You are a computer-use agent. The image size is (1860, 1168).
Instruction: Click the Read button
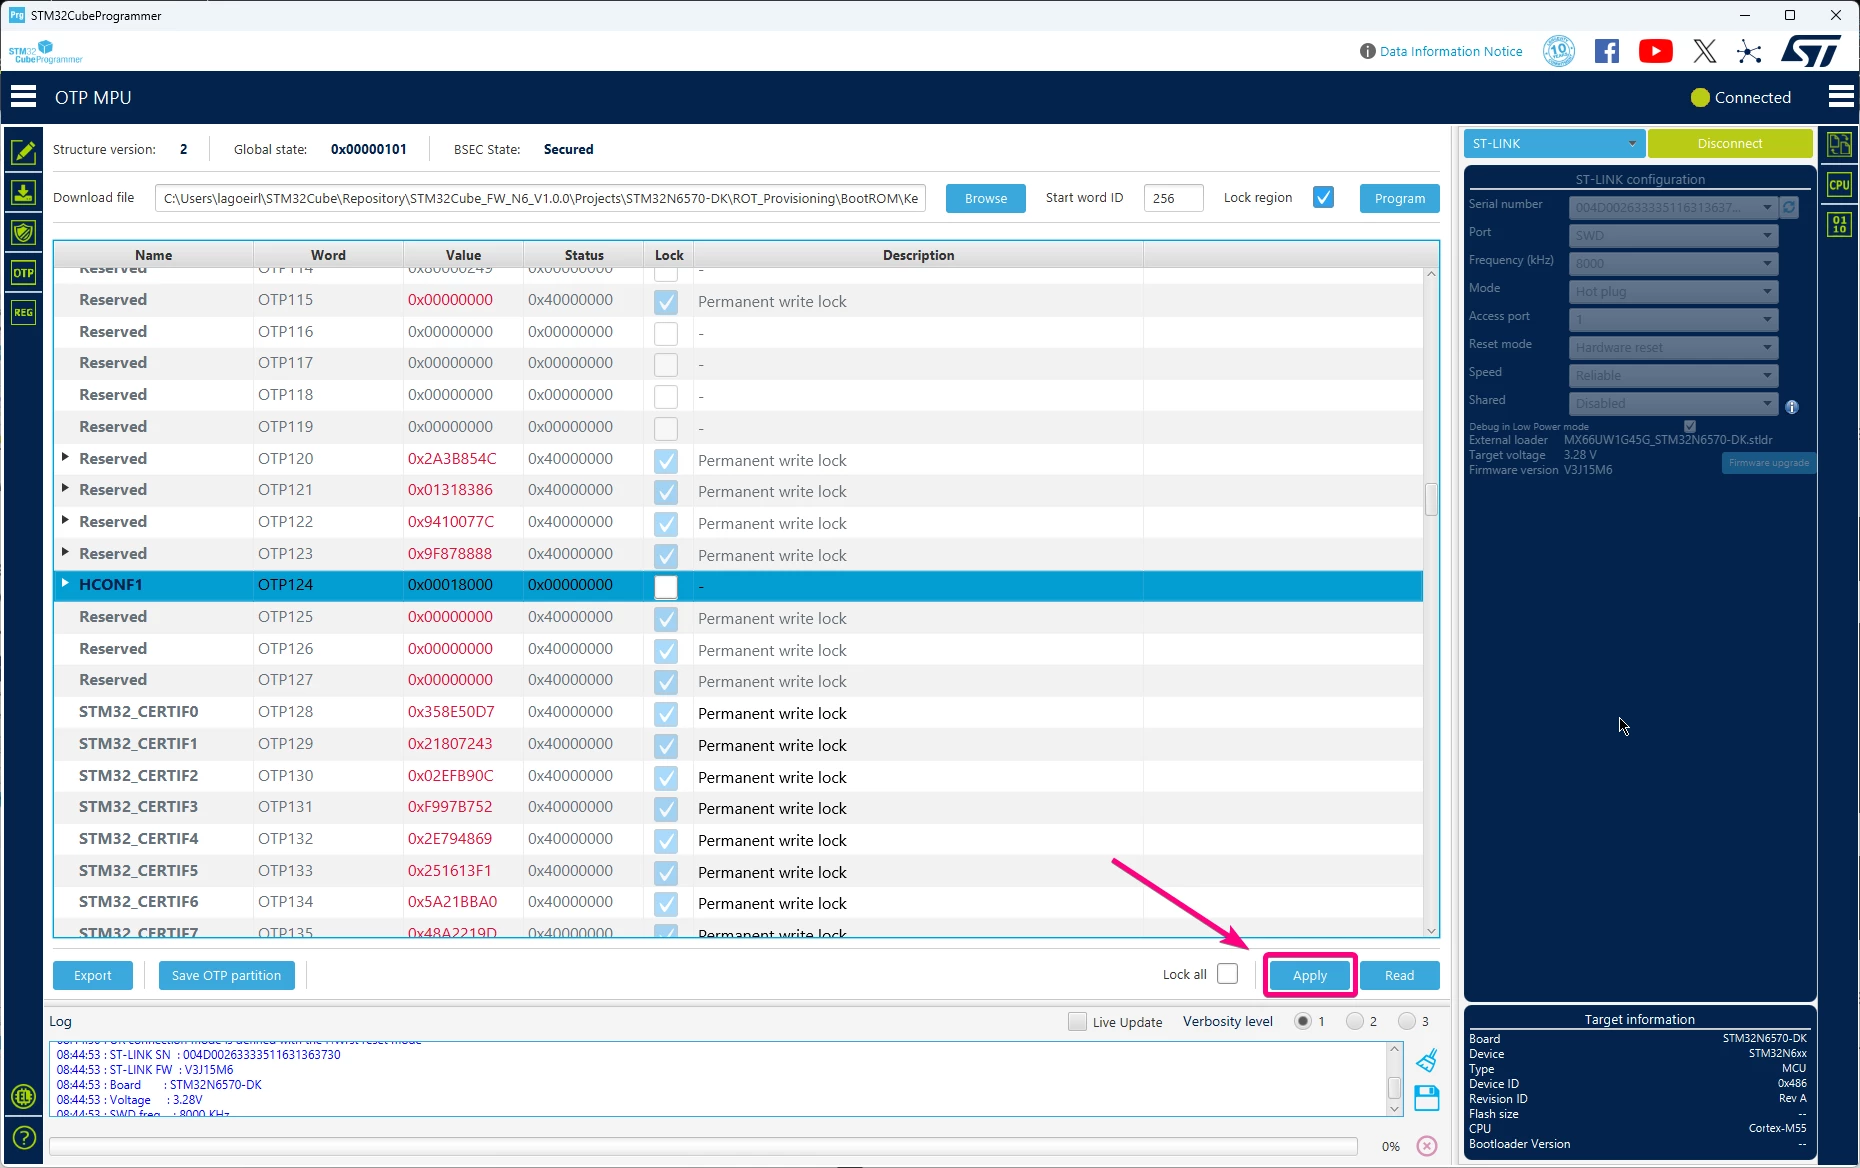pos(1399,975)
